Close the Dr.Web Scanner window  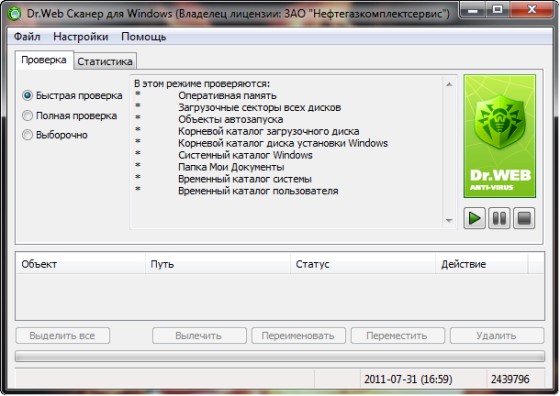tap(532, 10)
